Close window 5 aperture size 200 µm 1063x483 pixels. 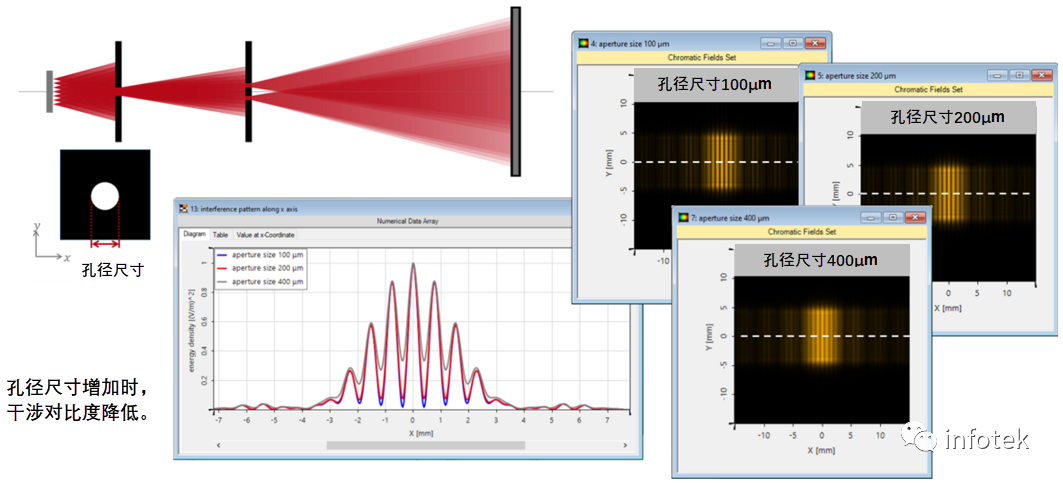coord(1041,75)
